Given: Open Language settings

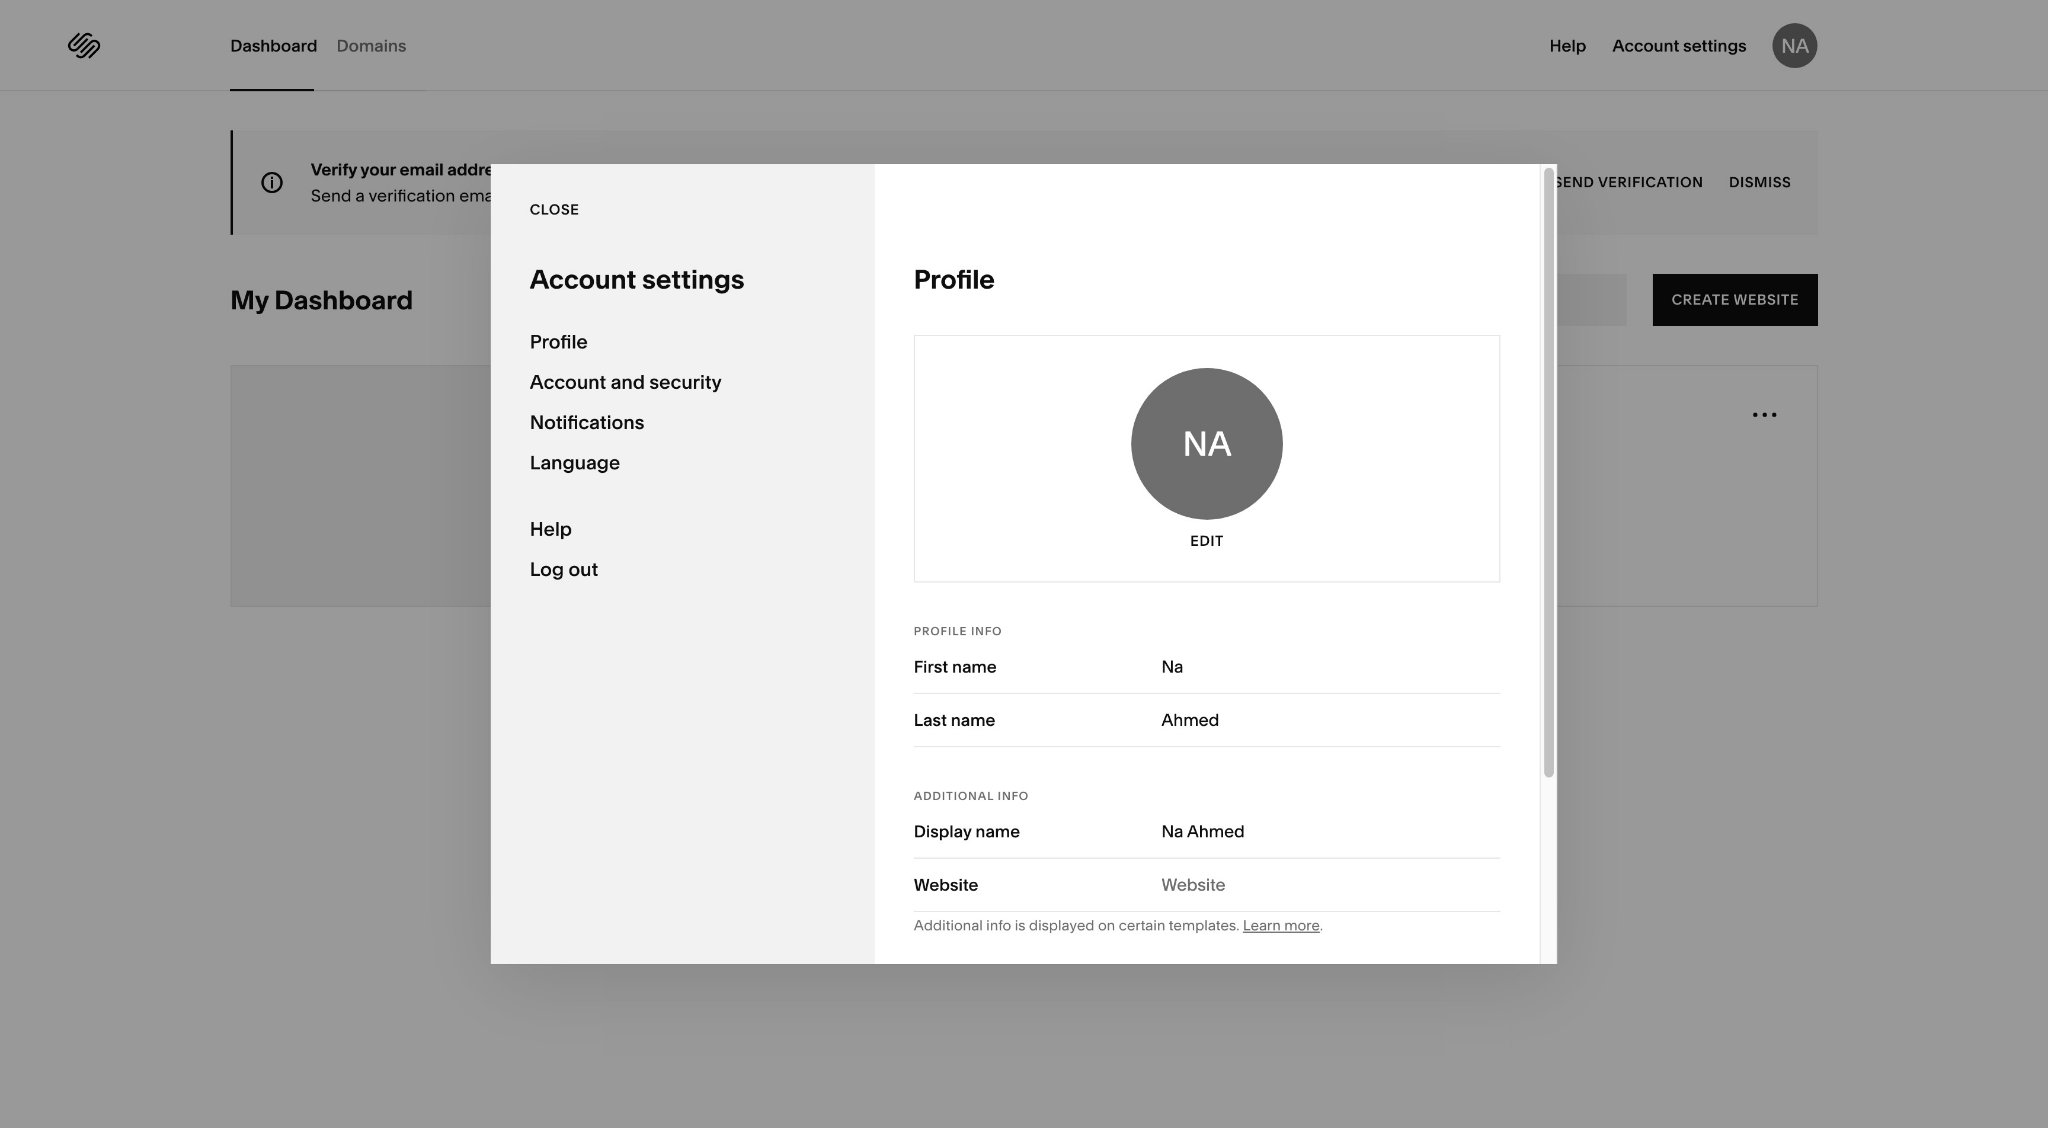Looking at the screenshot, I should 574,463.
